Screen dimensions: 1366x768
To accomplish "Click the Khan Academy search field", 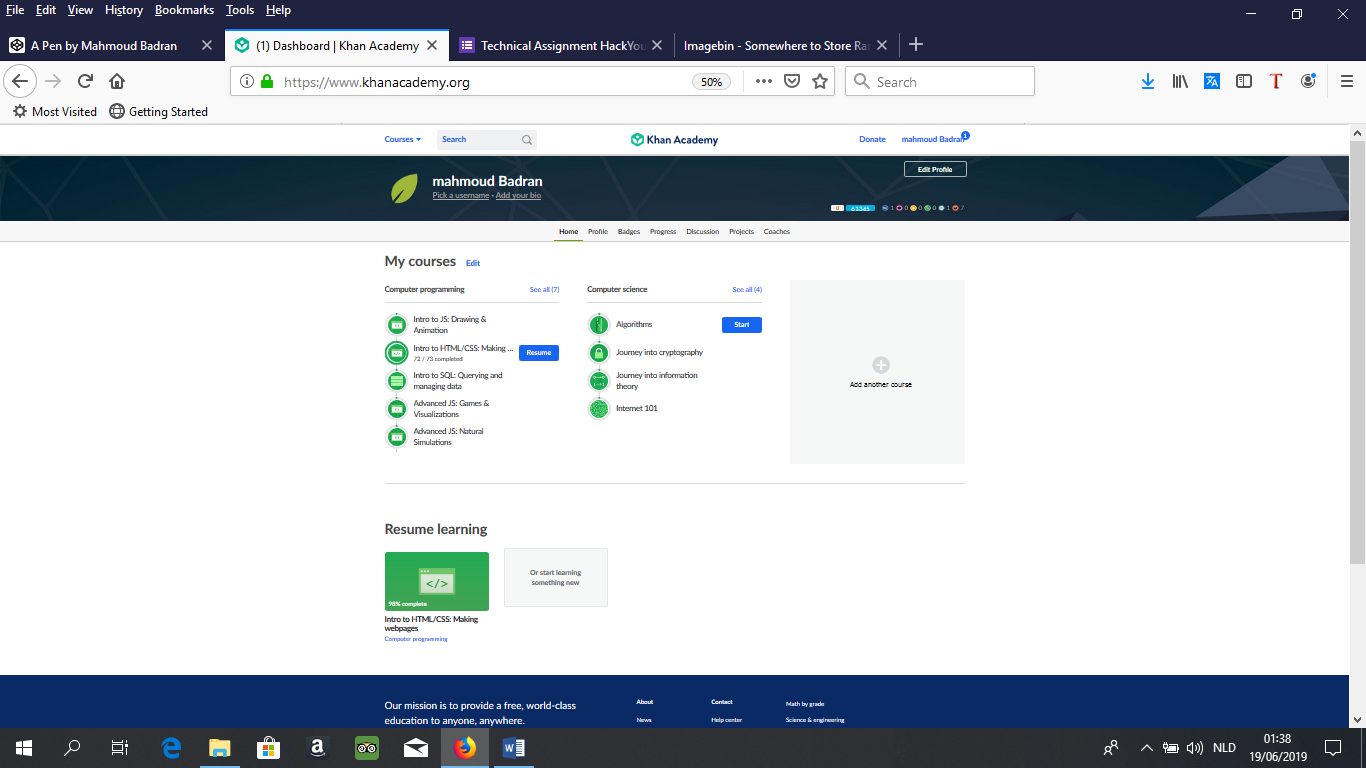I will [x=487, y=139].
